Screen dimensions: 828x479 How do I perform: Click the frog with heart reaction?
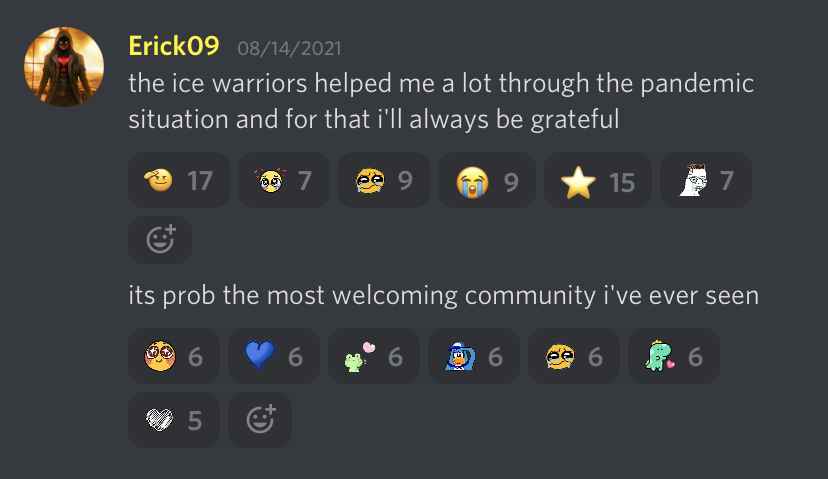[x=374, y=356]
